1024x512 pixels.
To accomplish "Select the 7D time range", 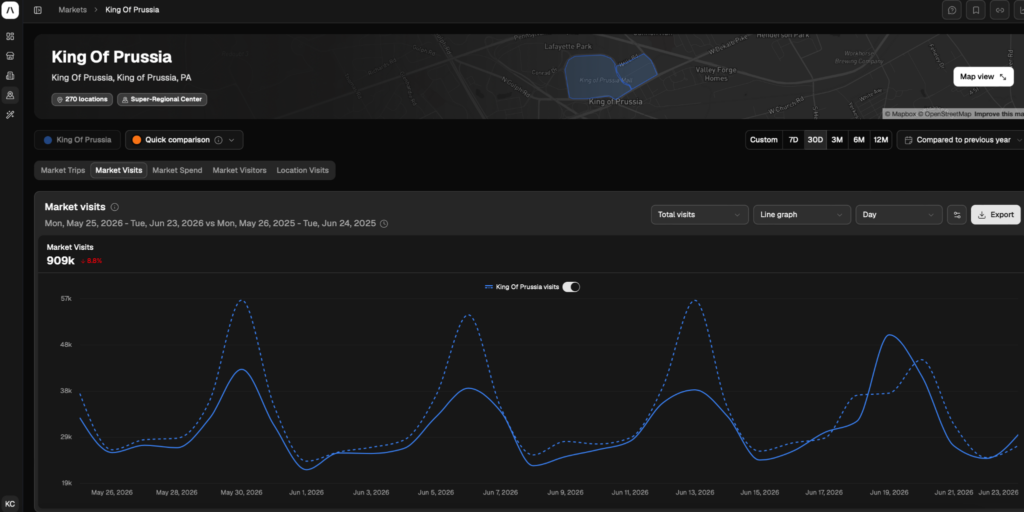I will [793, 140].
